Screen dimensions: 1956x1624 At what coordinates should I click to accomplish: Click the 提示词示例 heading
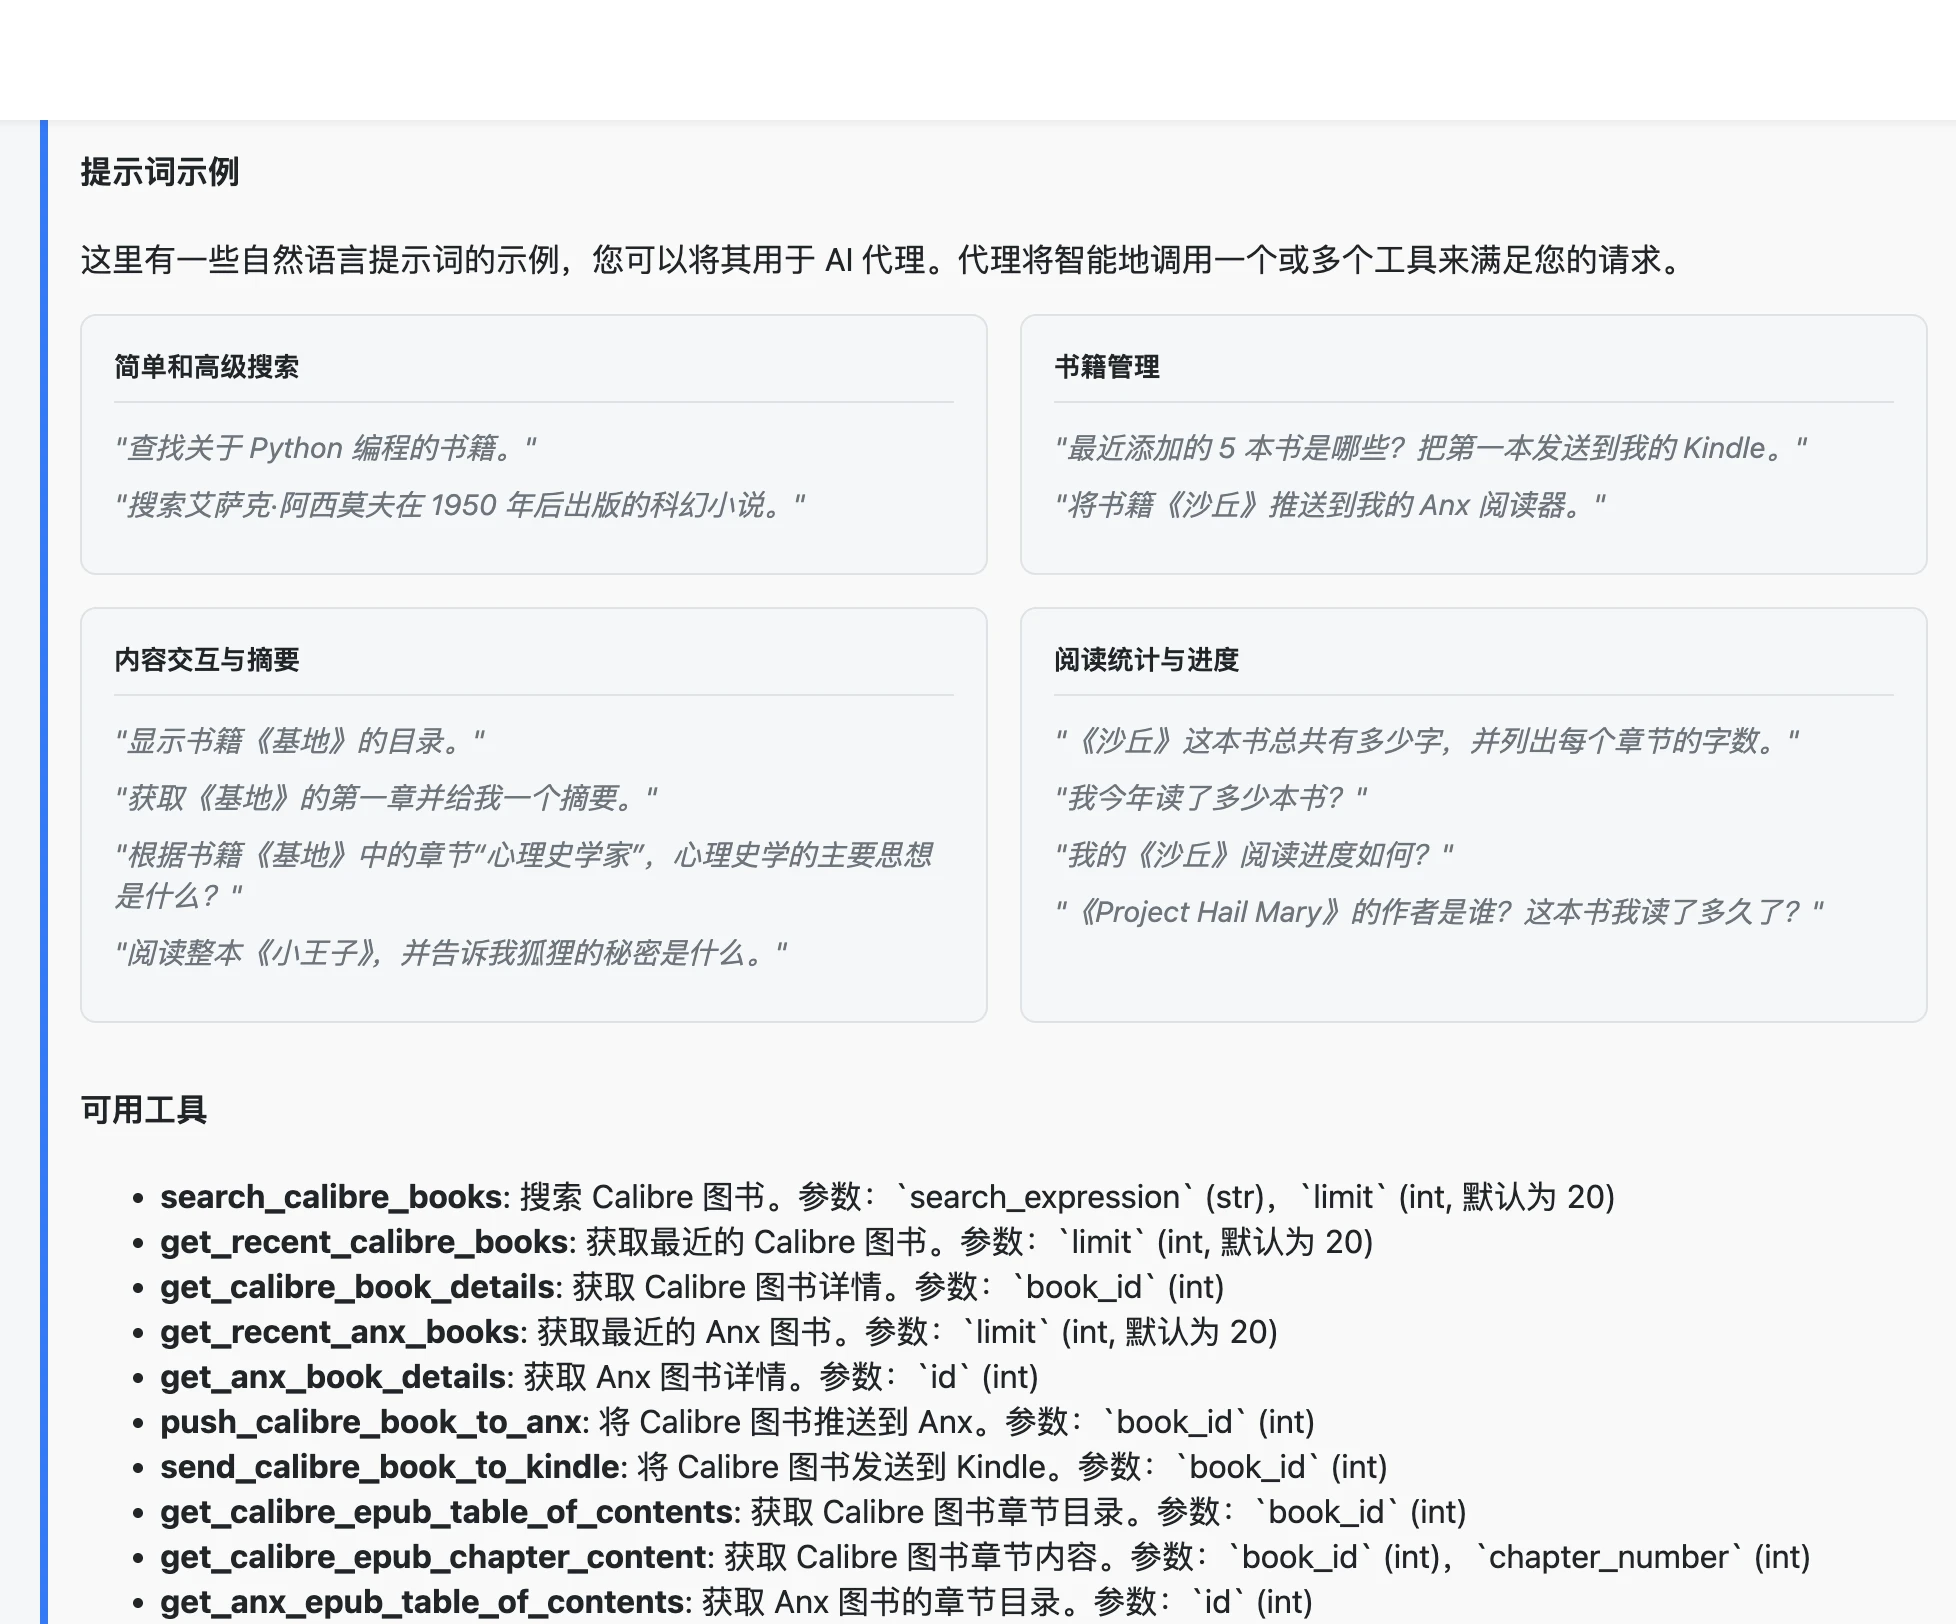(160, 172)
